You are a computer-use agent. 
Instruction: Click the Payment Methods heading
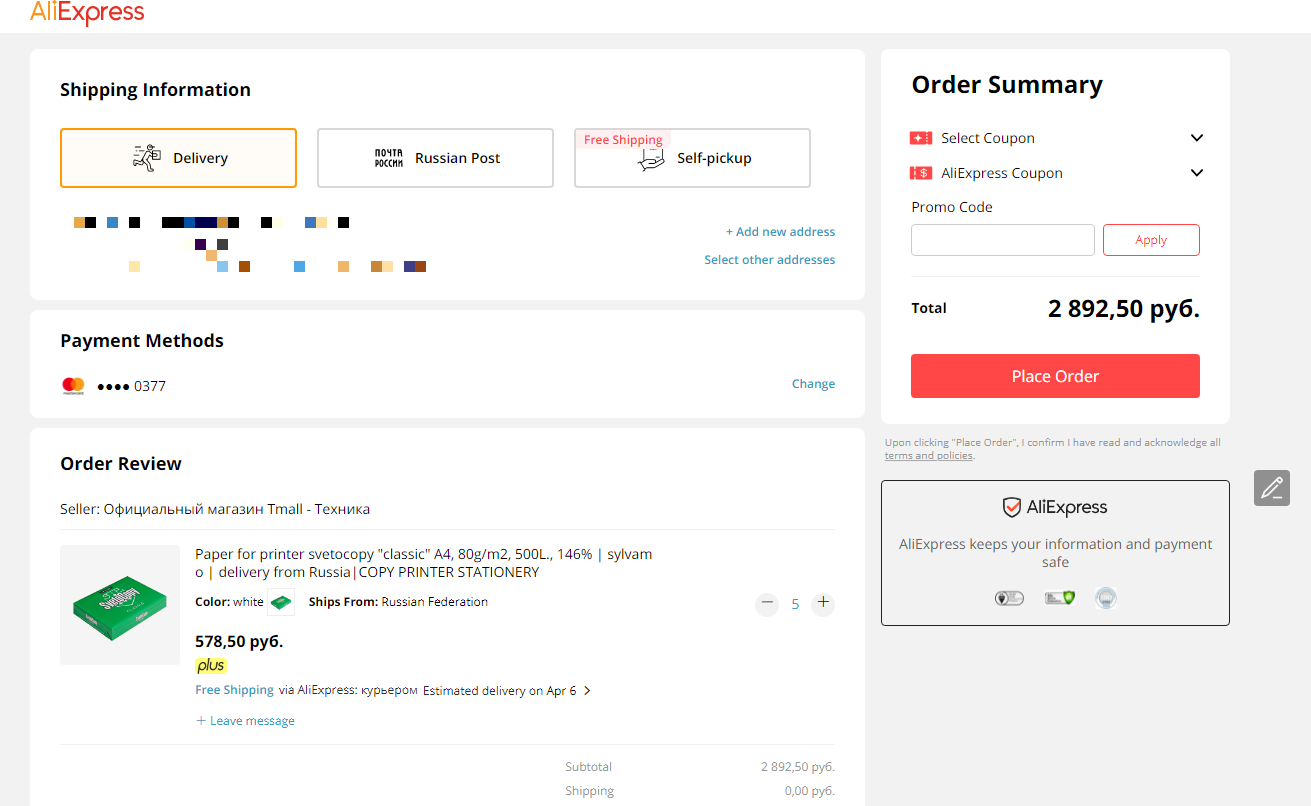[142, 341]
